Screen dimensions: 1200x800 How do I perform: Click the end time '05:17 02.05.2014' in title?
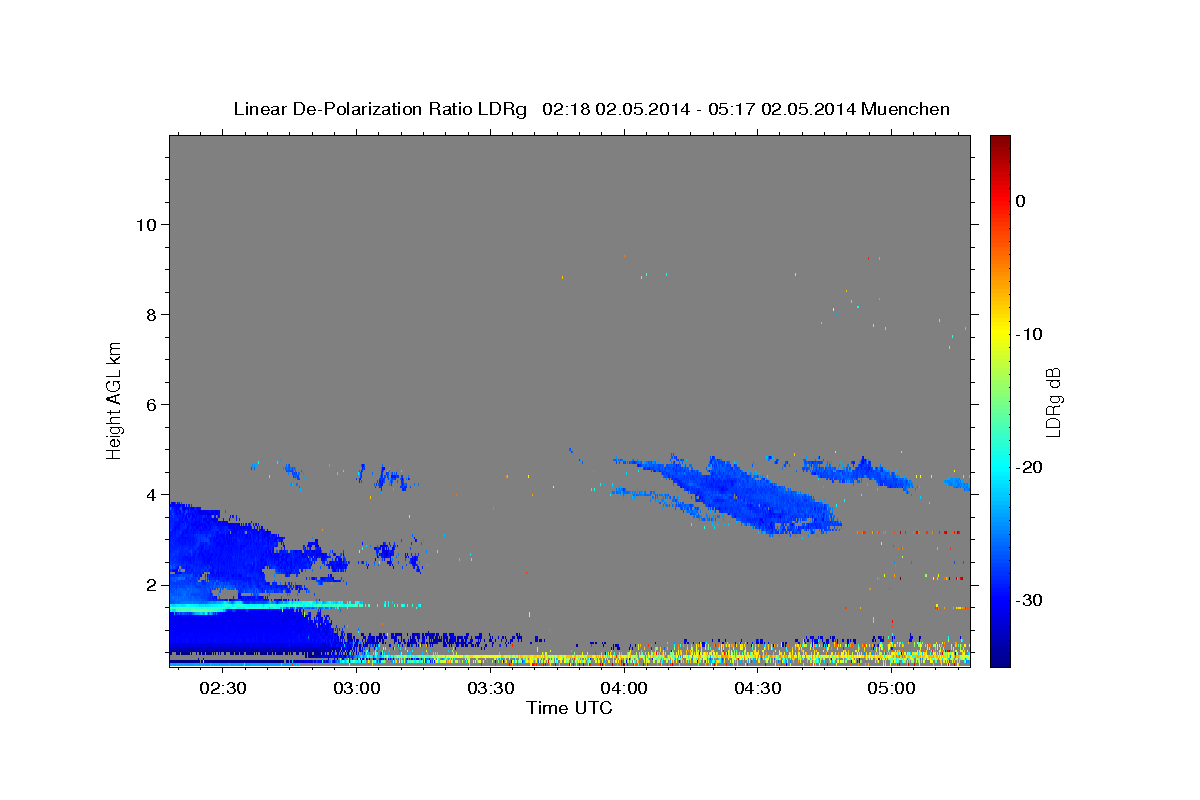click(781, 109)
